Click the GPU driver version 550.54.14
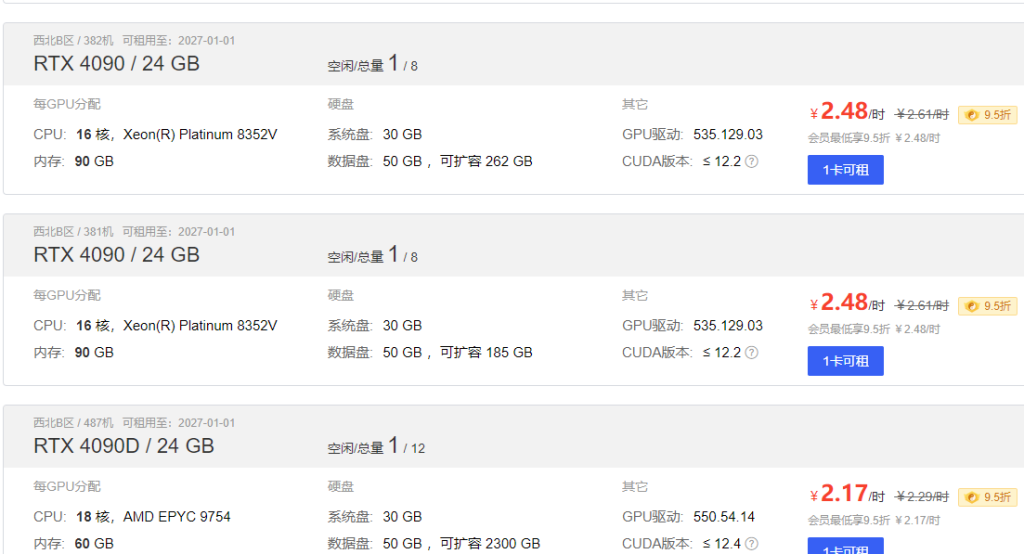The height and width of the screenshot is (554, 1024). click(x=724, y=517)
